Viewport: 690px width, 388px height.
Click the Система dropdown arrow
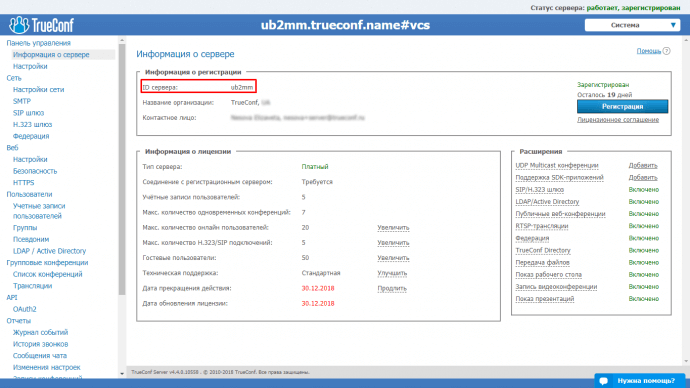pos(673,25)
